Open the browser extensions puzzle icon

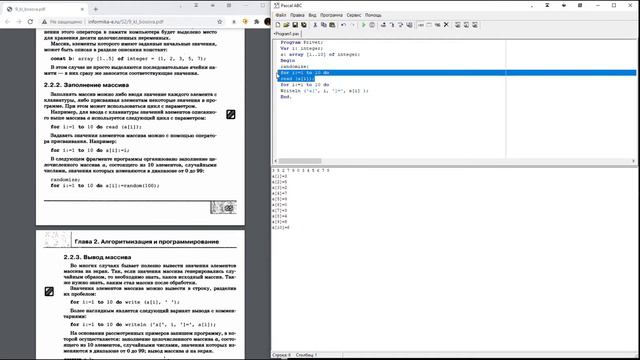[257, 22]
